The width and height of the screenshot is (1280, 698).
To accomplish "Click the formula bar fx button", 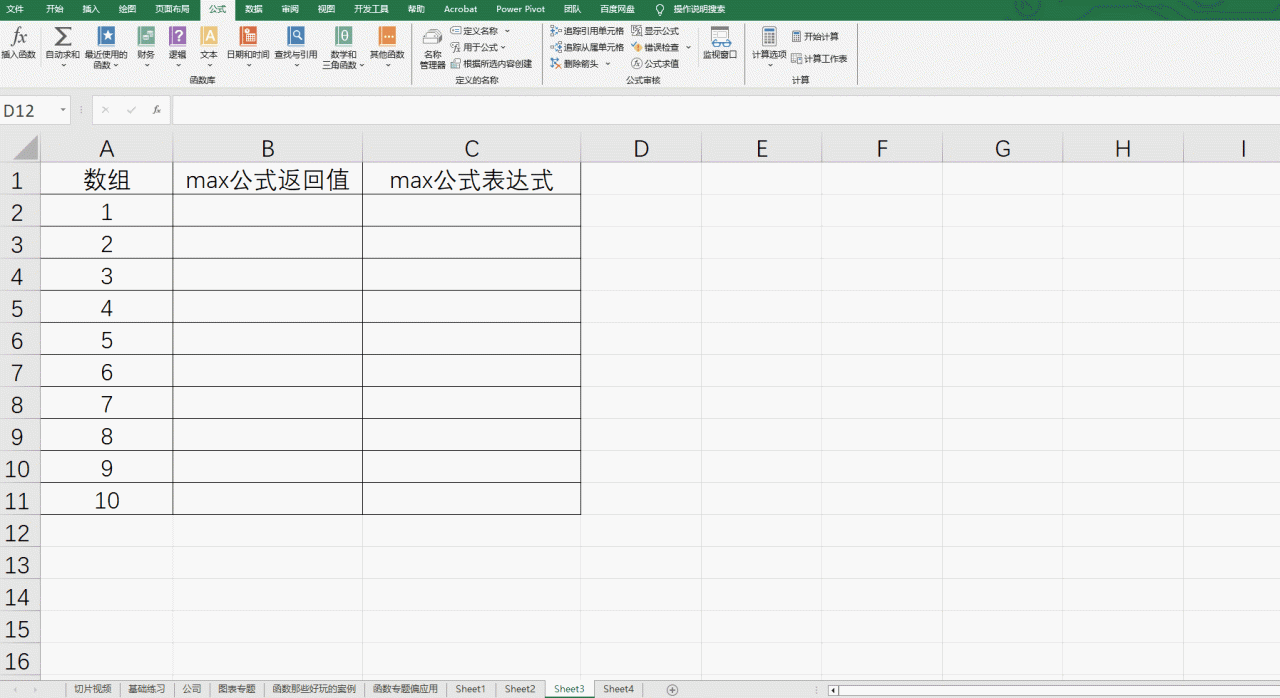I will tap(157, 110).
